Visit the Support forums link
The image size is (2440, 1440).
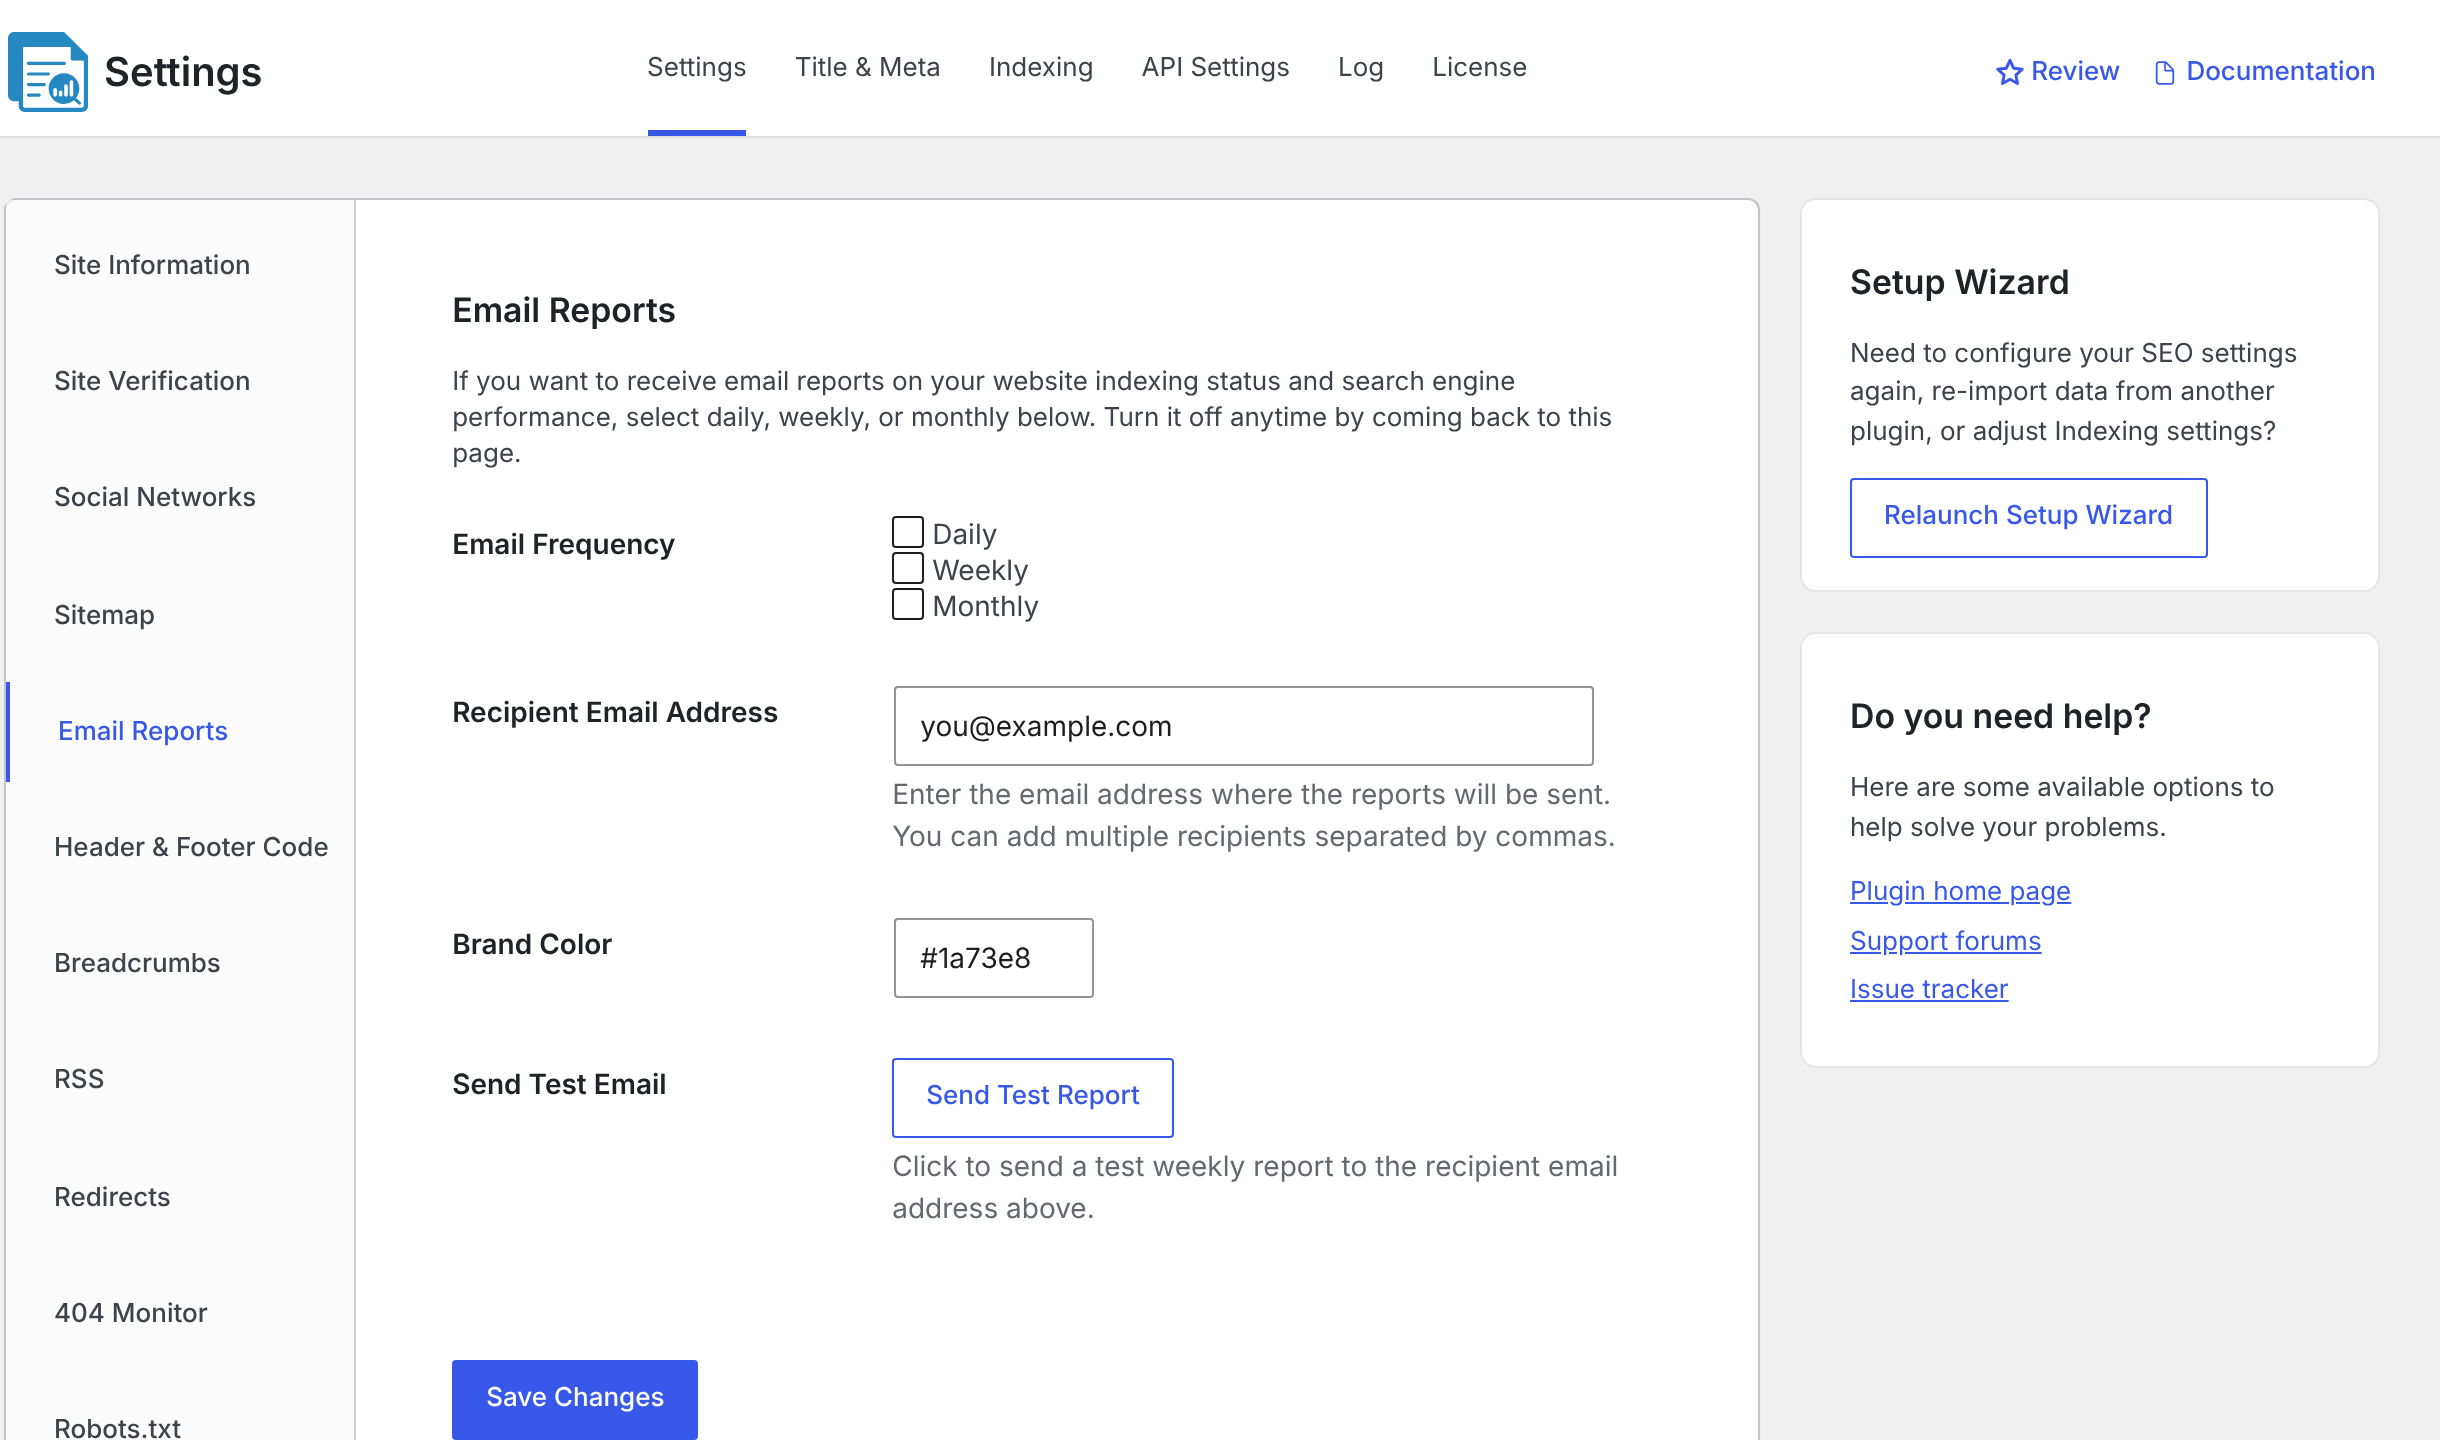tap(1945, 941)
